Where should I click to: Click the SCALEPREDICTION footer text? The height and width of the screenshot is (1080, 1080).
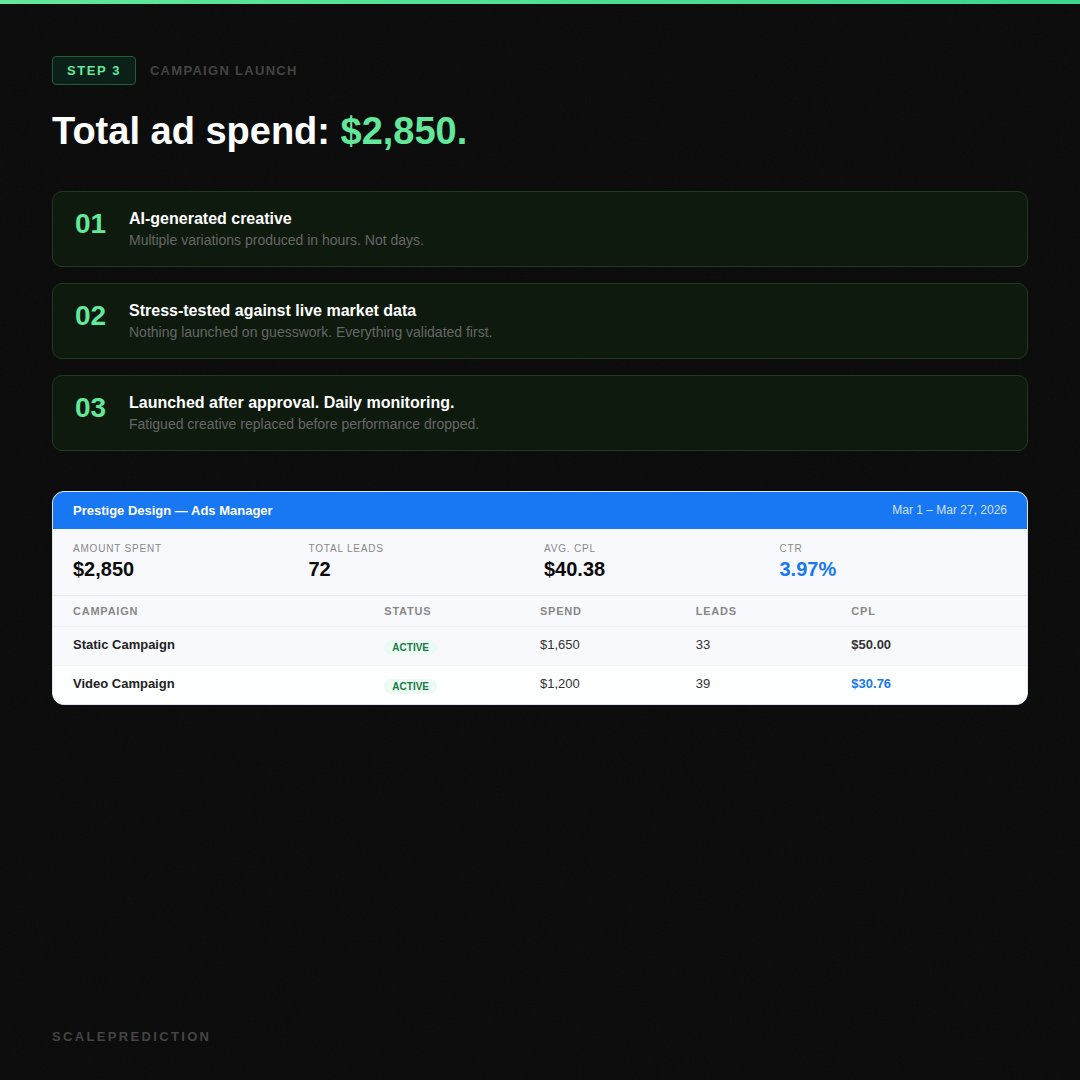coord(131,1037)
